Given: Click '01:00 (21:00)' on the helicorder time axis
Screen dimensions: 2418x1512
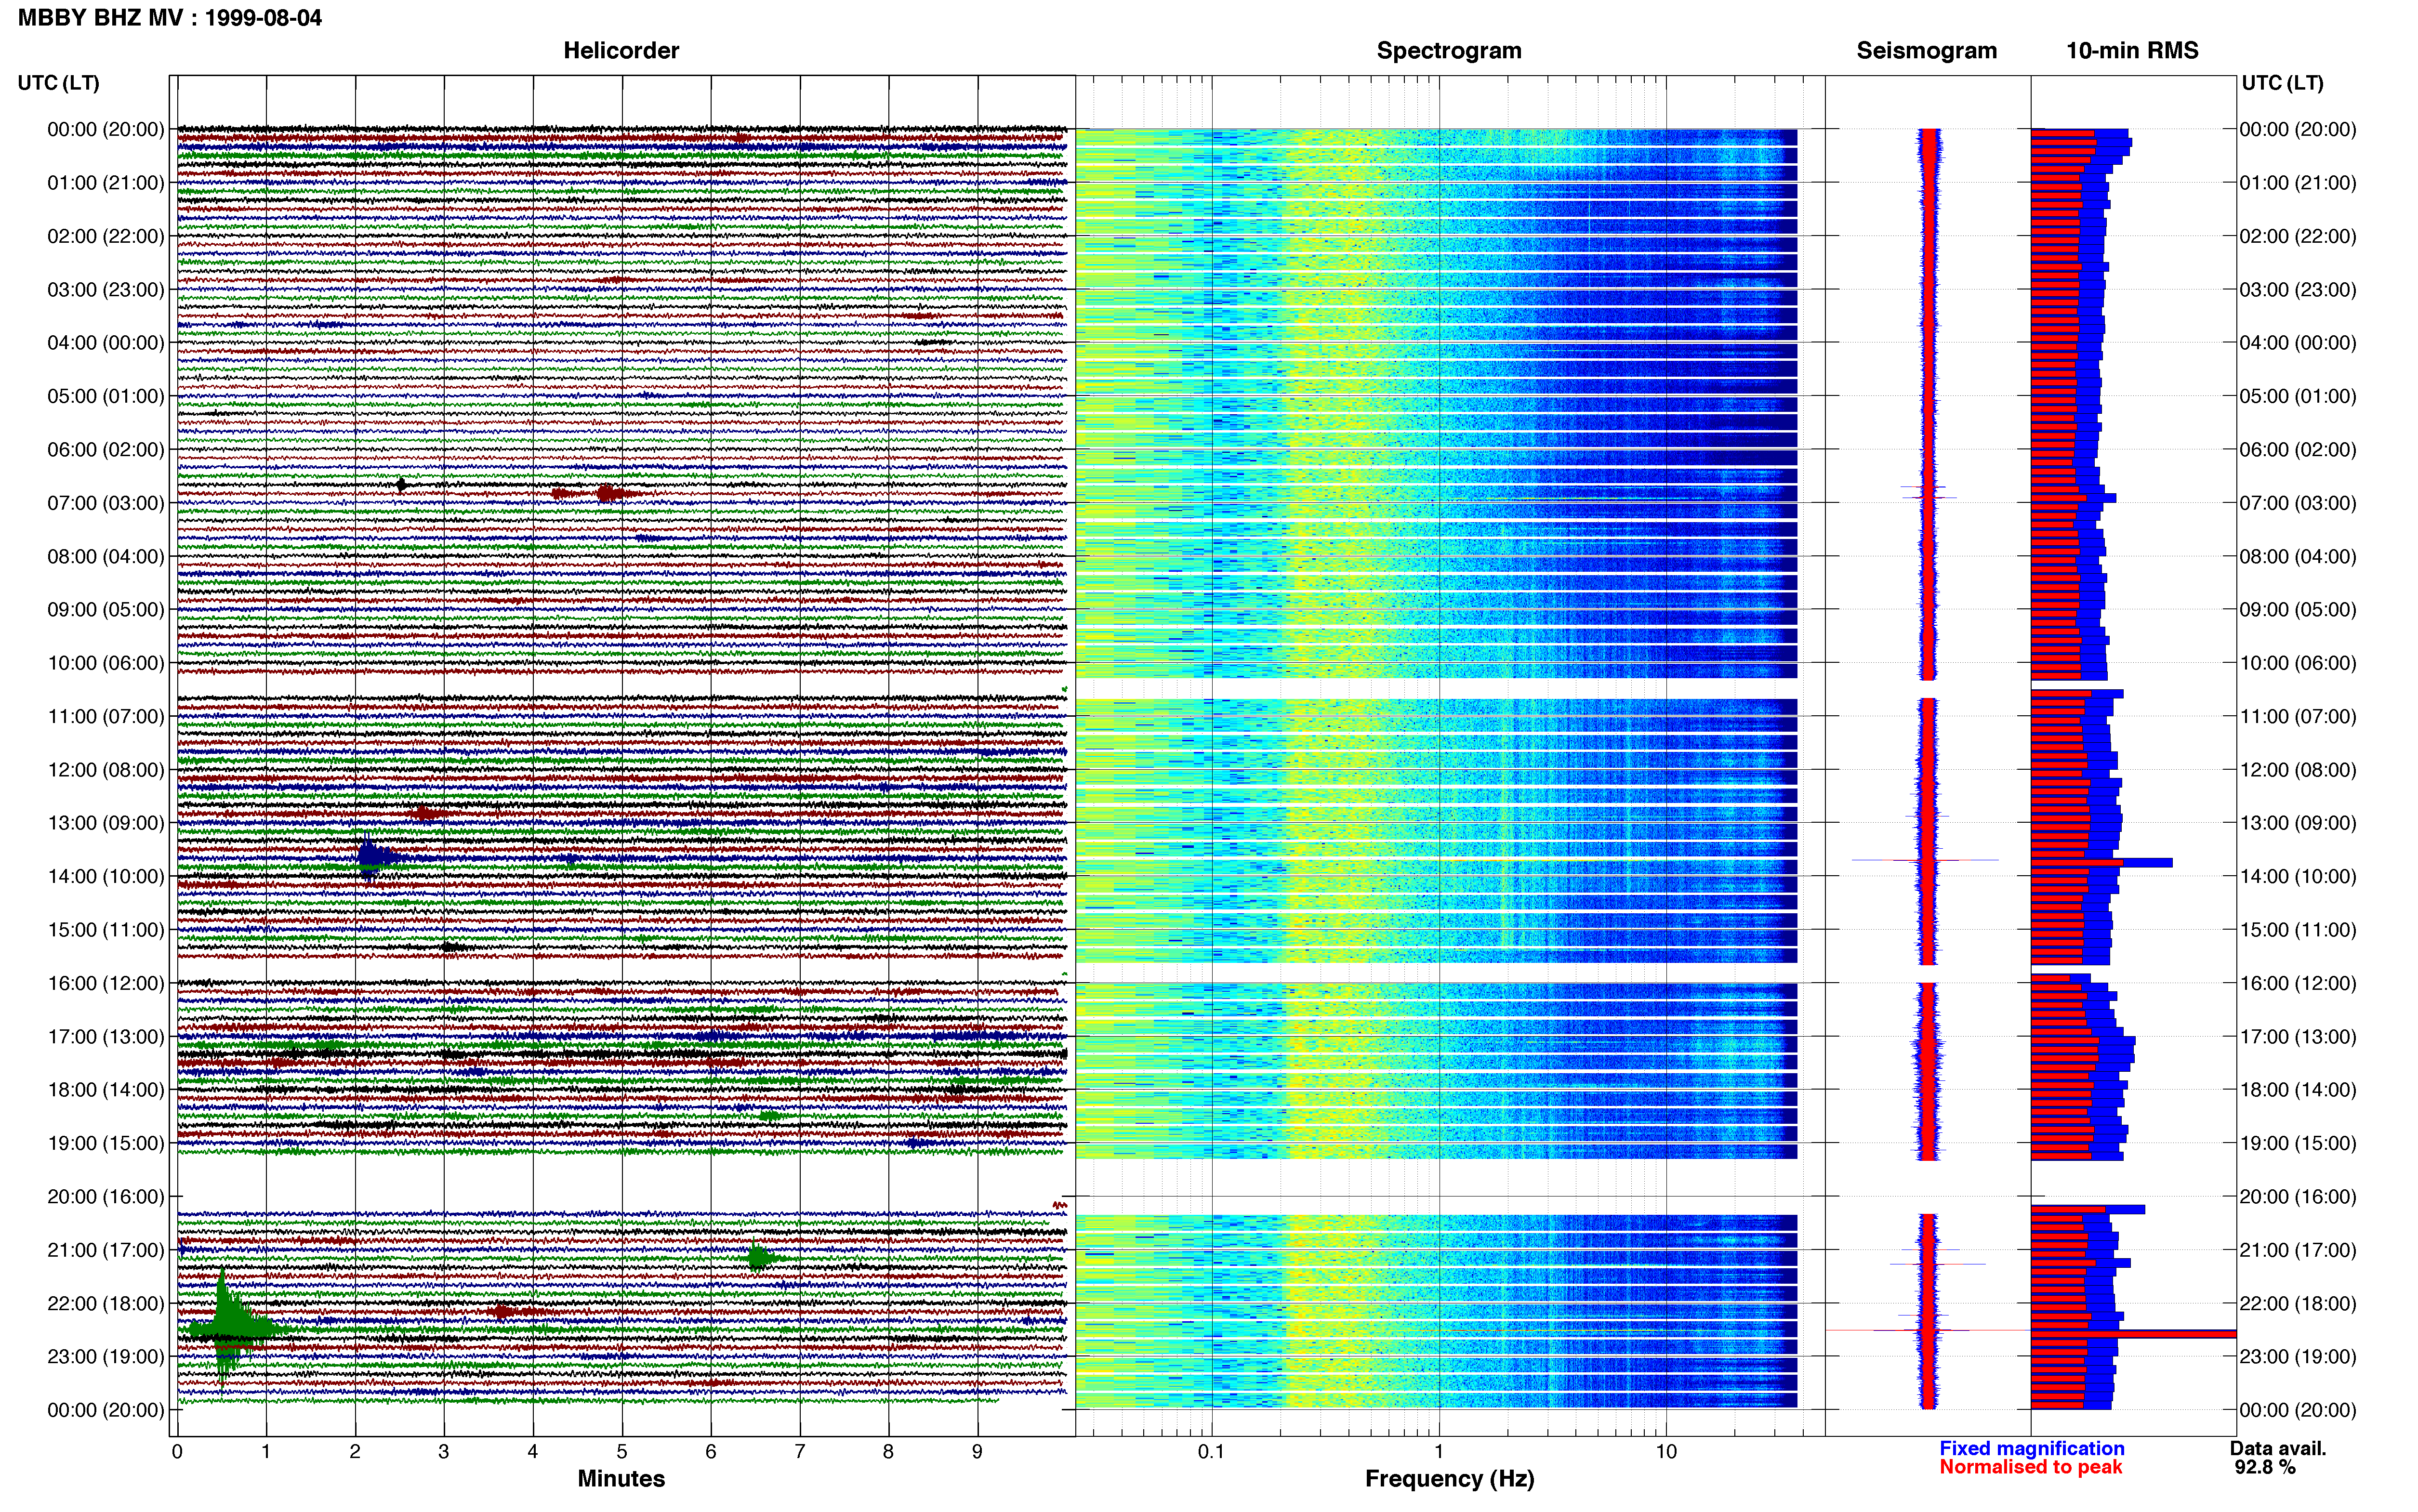Looking at the screenshot, I should (x=106, y=183).
